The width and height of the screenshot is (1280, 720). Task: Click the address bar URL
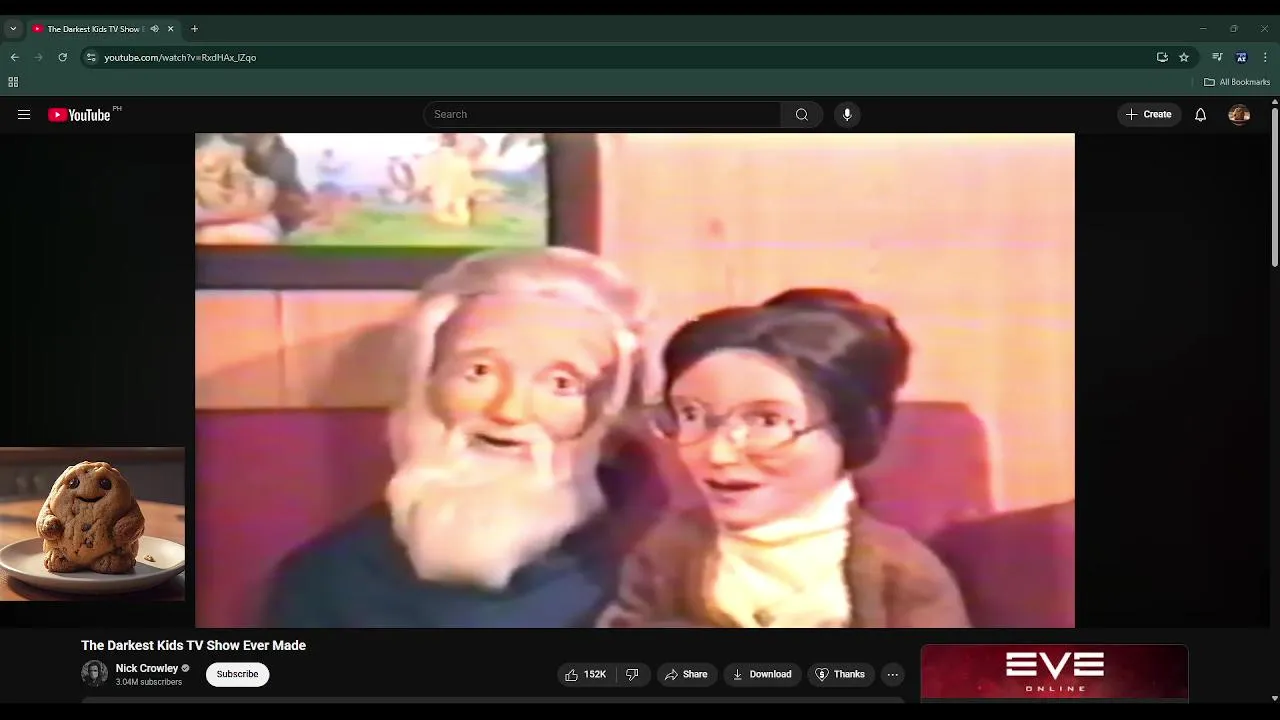click(x=180, y=58)
